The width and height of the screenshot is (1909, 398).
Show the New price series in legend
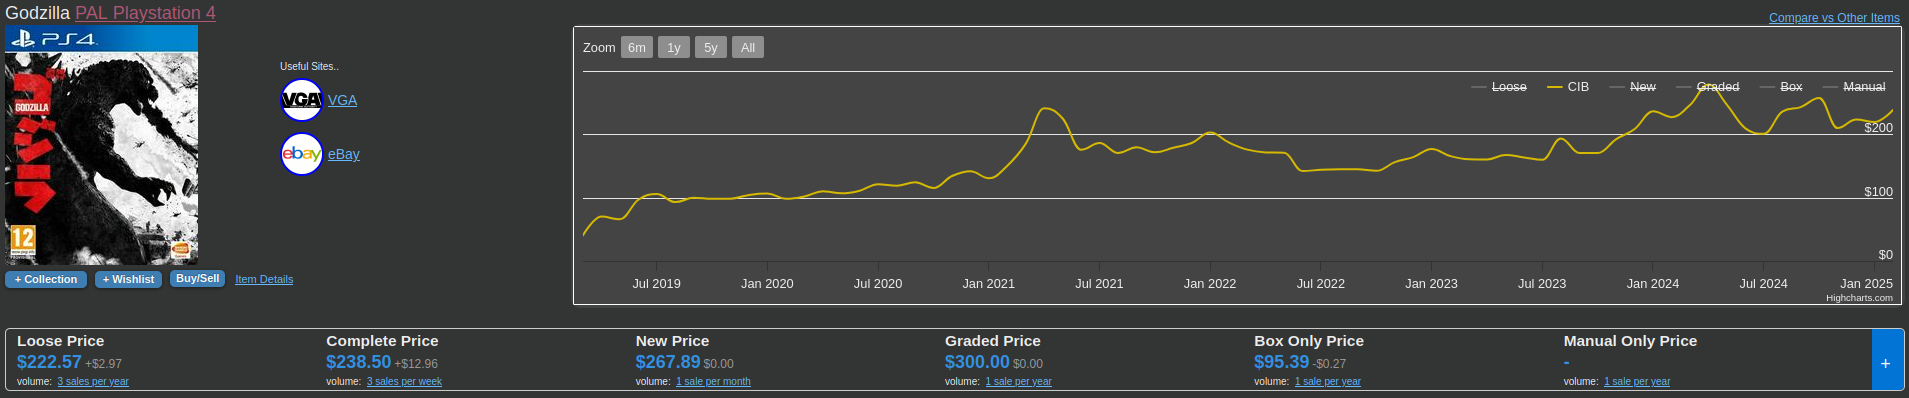tap(1633, 87)
